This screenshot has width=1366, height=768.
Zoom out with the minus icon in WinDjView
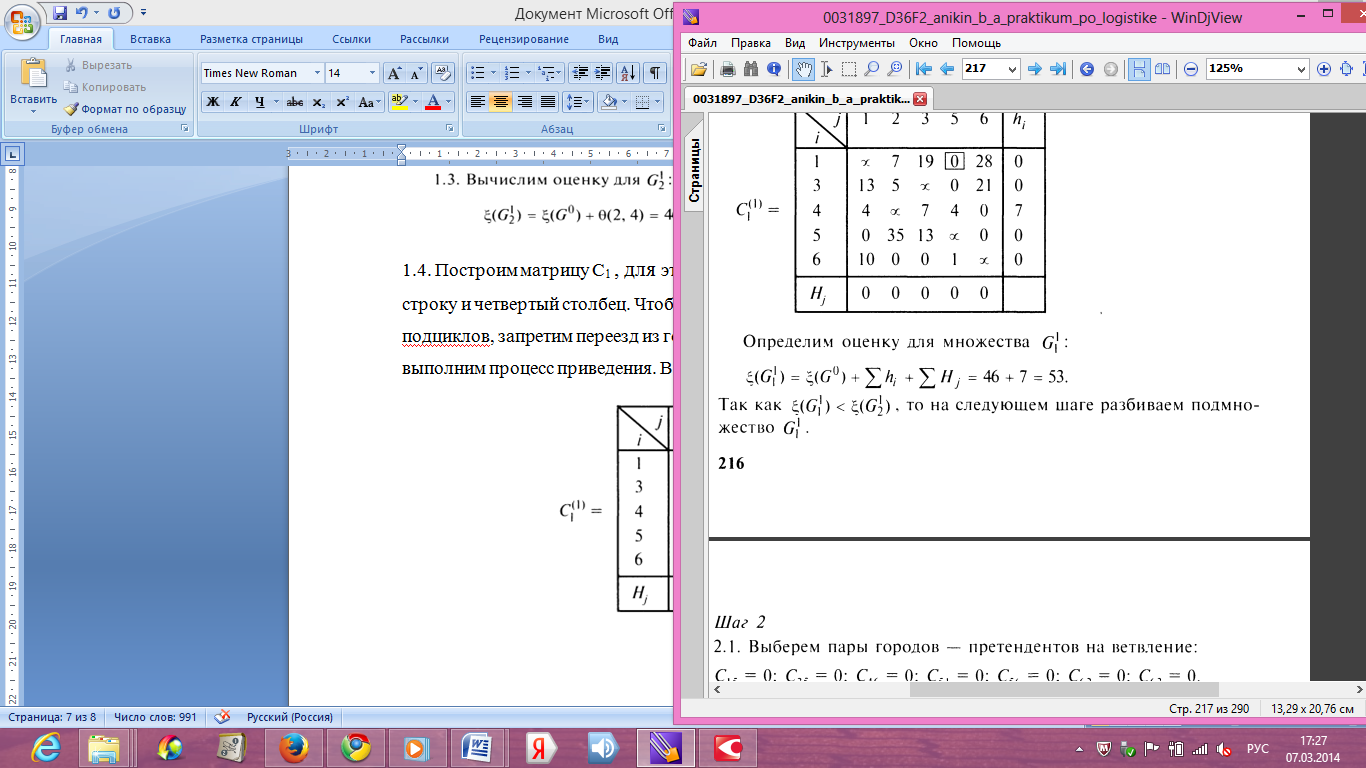[1191, 69]
